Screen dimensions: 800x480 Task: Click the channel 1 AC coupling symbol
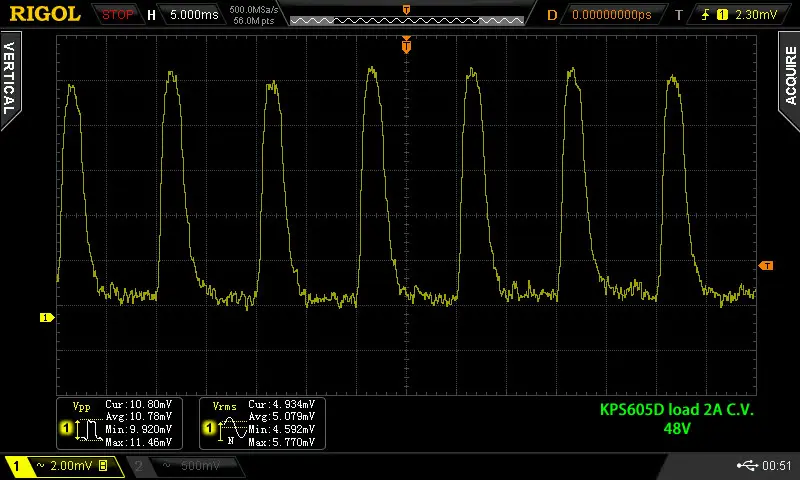[x=41, y=465]
